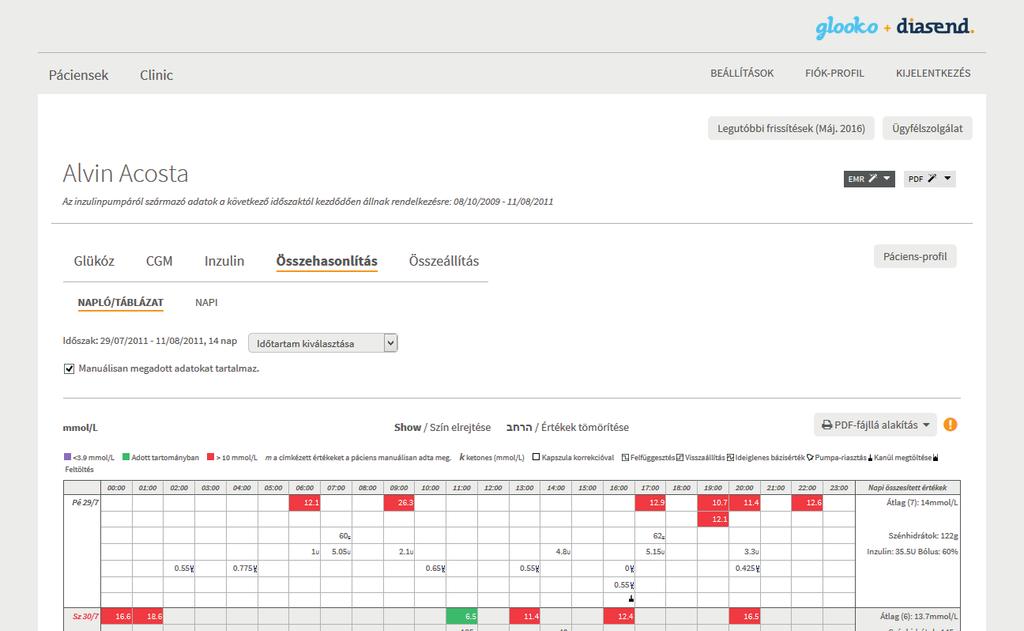
Task: Click the diasend logo
Action: point(935,26)
